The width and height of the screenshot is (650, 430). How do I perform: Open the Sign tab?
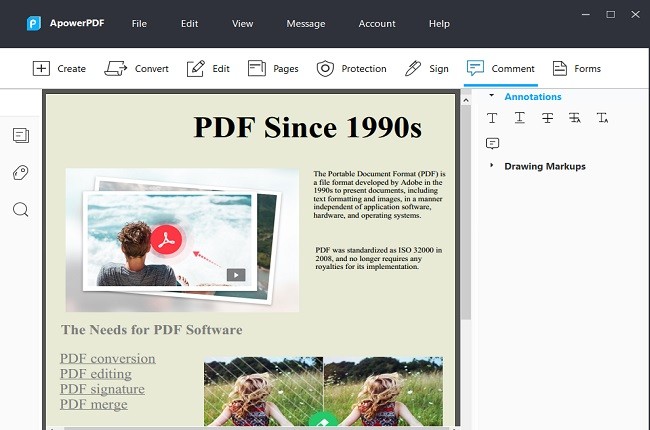tap(427, 68)
